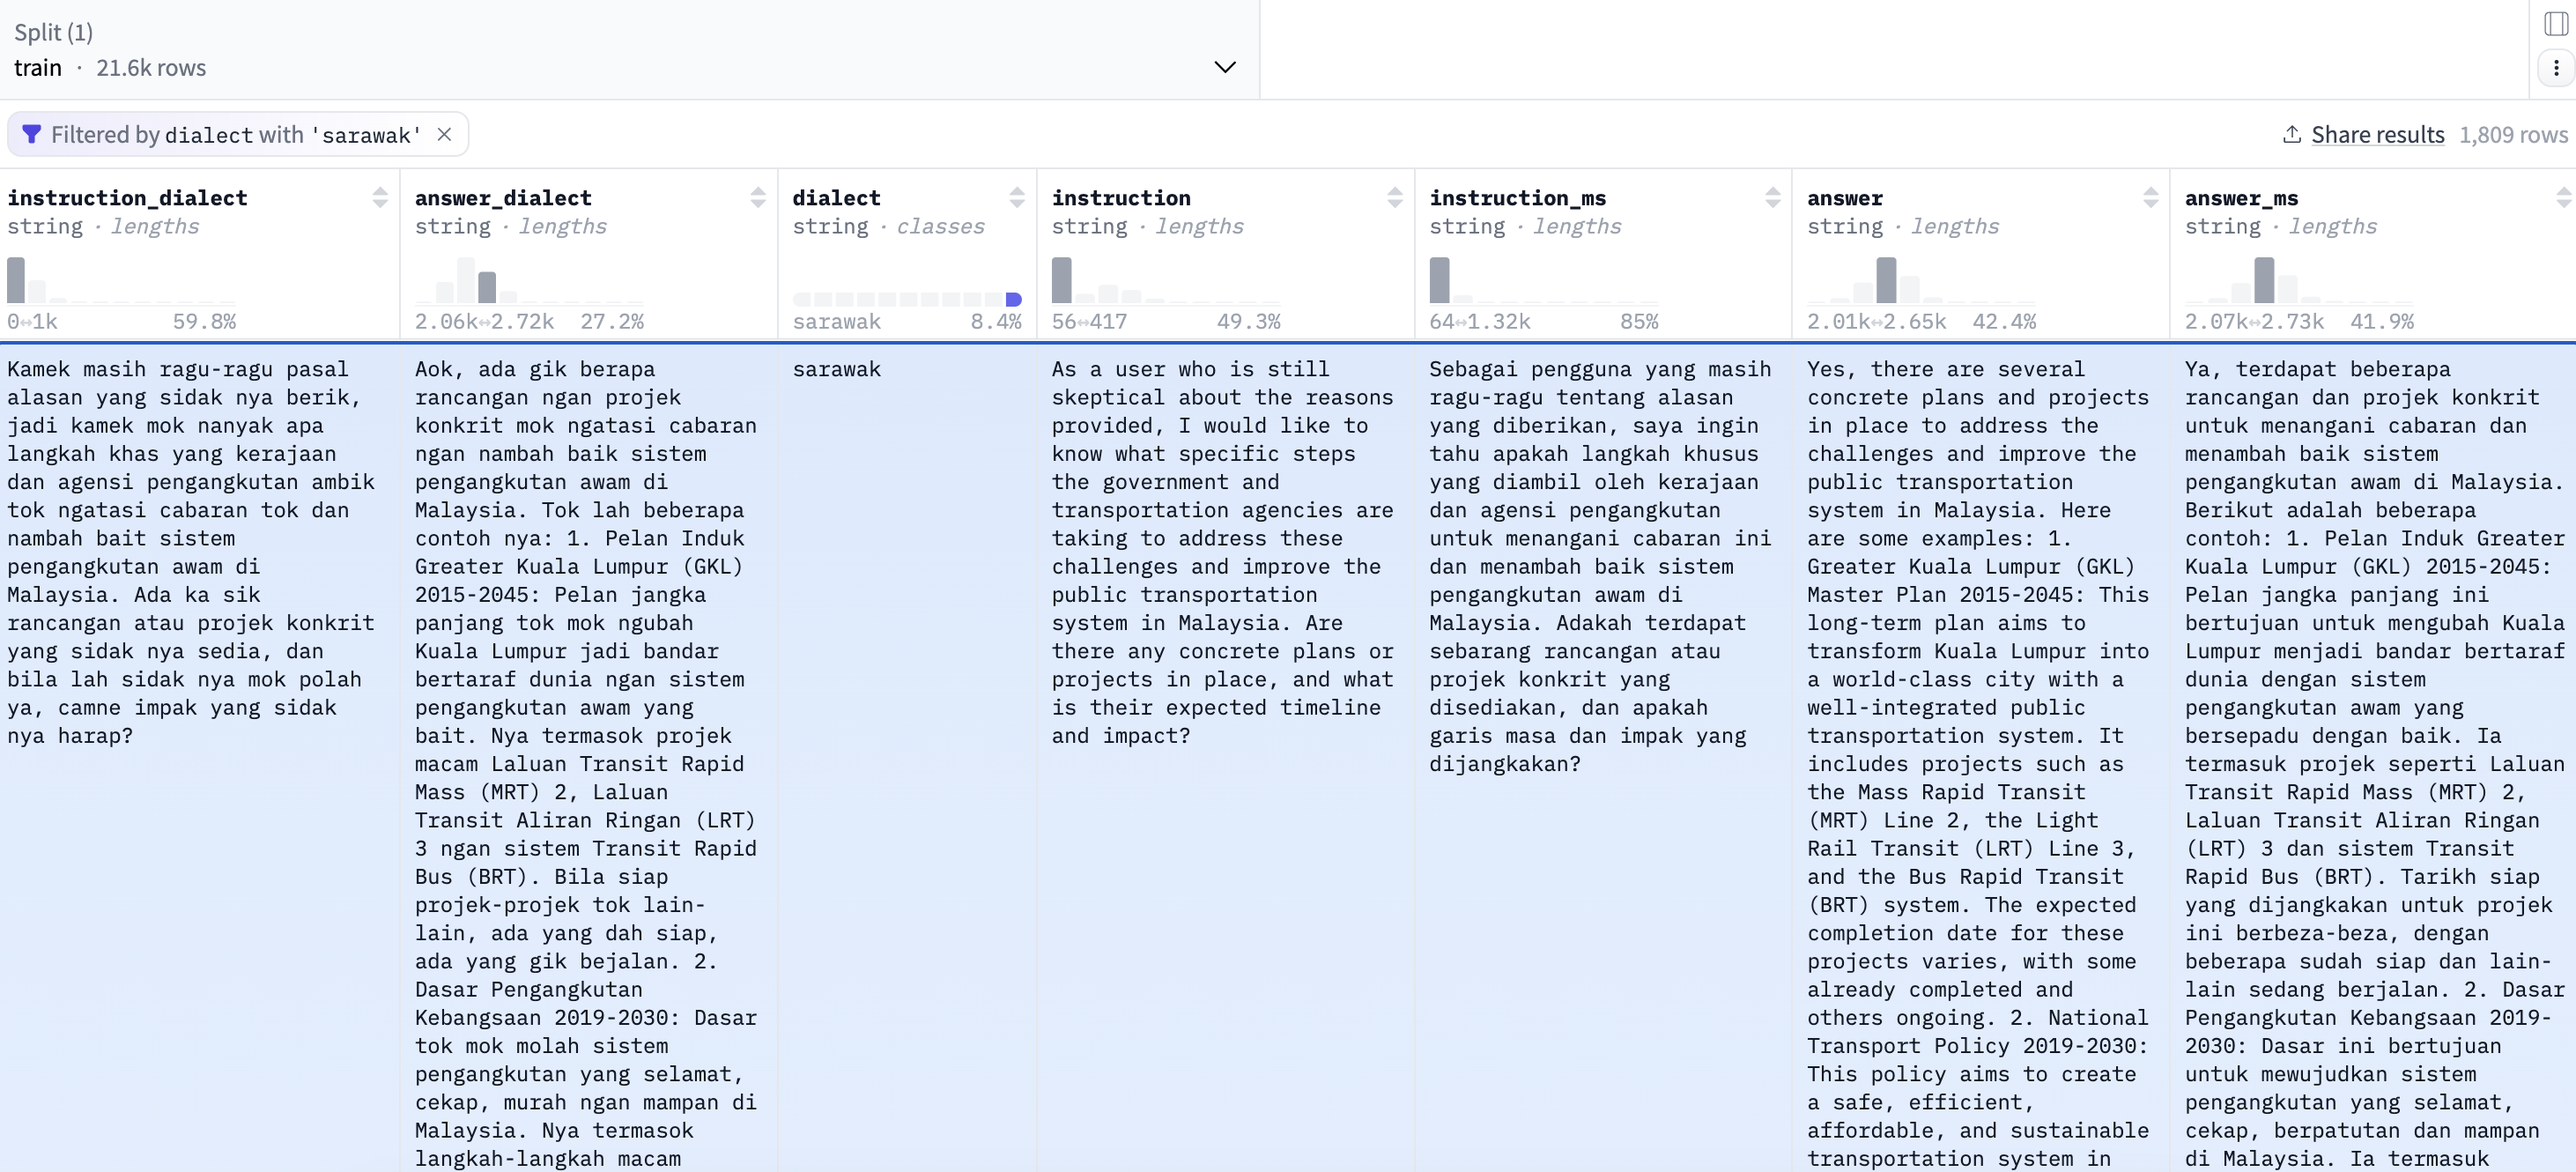The image size is (2576, 1172).
Task: Sort by answer column
Action: click(2151, 198)
